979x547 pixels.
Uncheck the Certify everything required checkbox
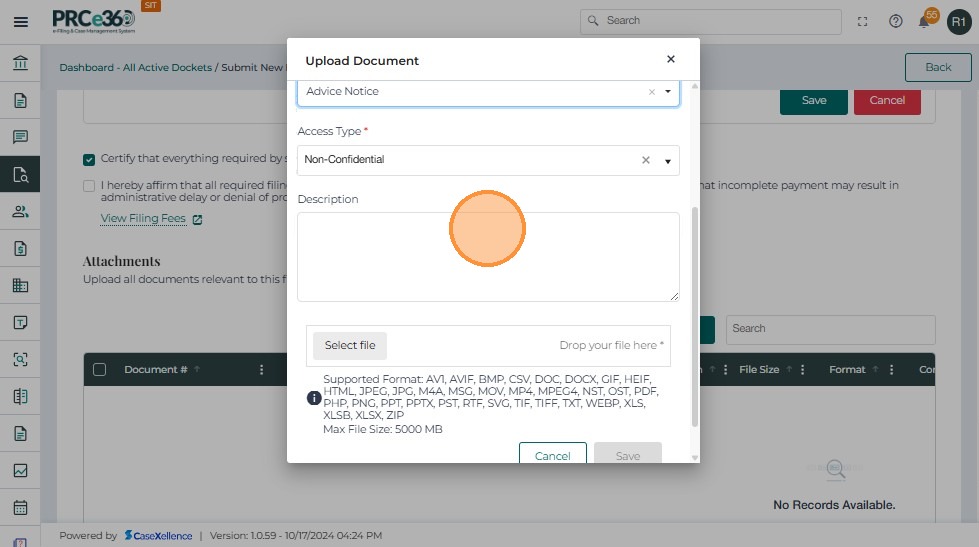point(90,159)
